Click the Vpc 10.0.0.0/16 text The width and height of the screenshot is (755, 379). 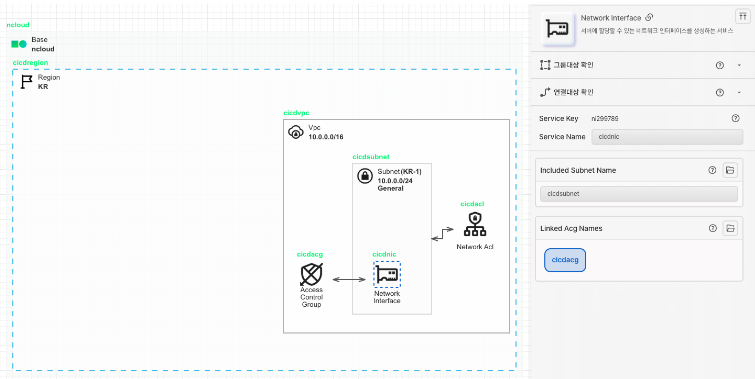326,132
